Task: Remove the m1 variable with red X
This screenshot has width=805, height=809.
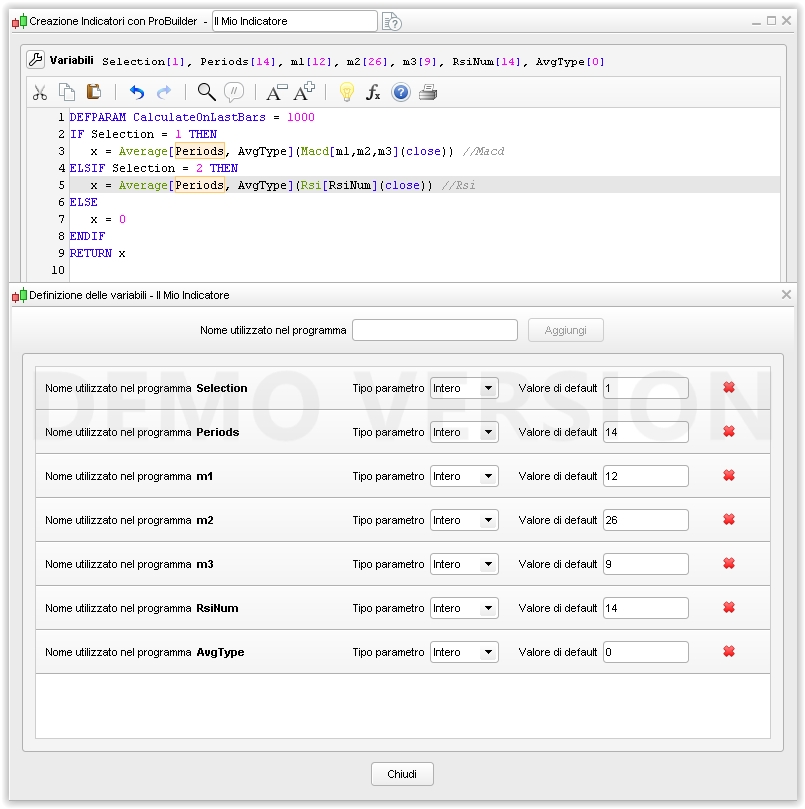Action: coord(729,475)
